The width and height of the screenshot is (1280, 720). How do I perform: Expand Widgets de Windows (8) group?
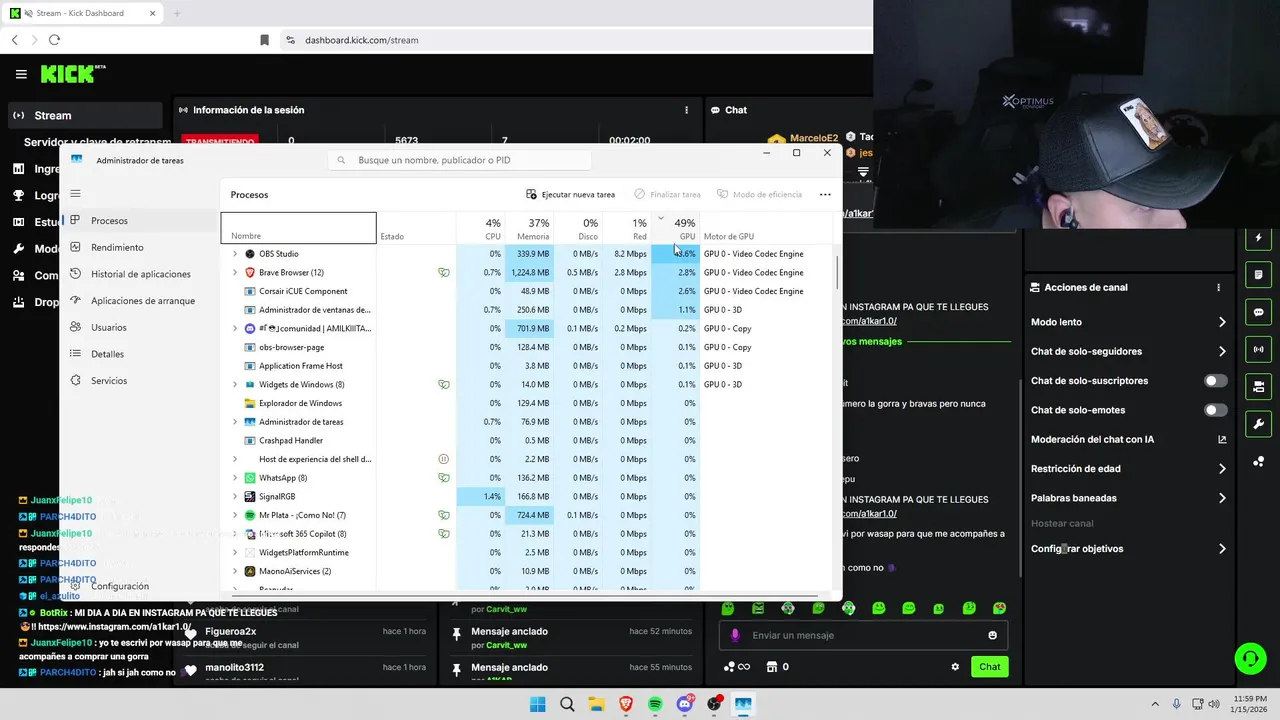[x=235, y=385]
